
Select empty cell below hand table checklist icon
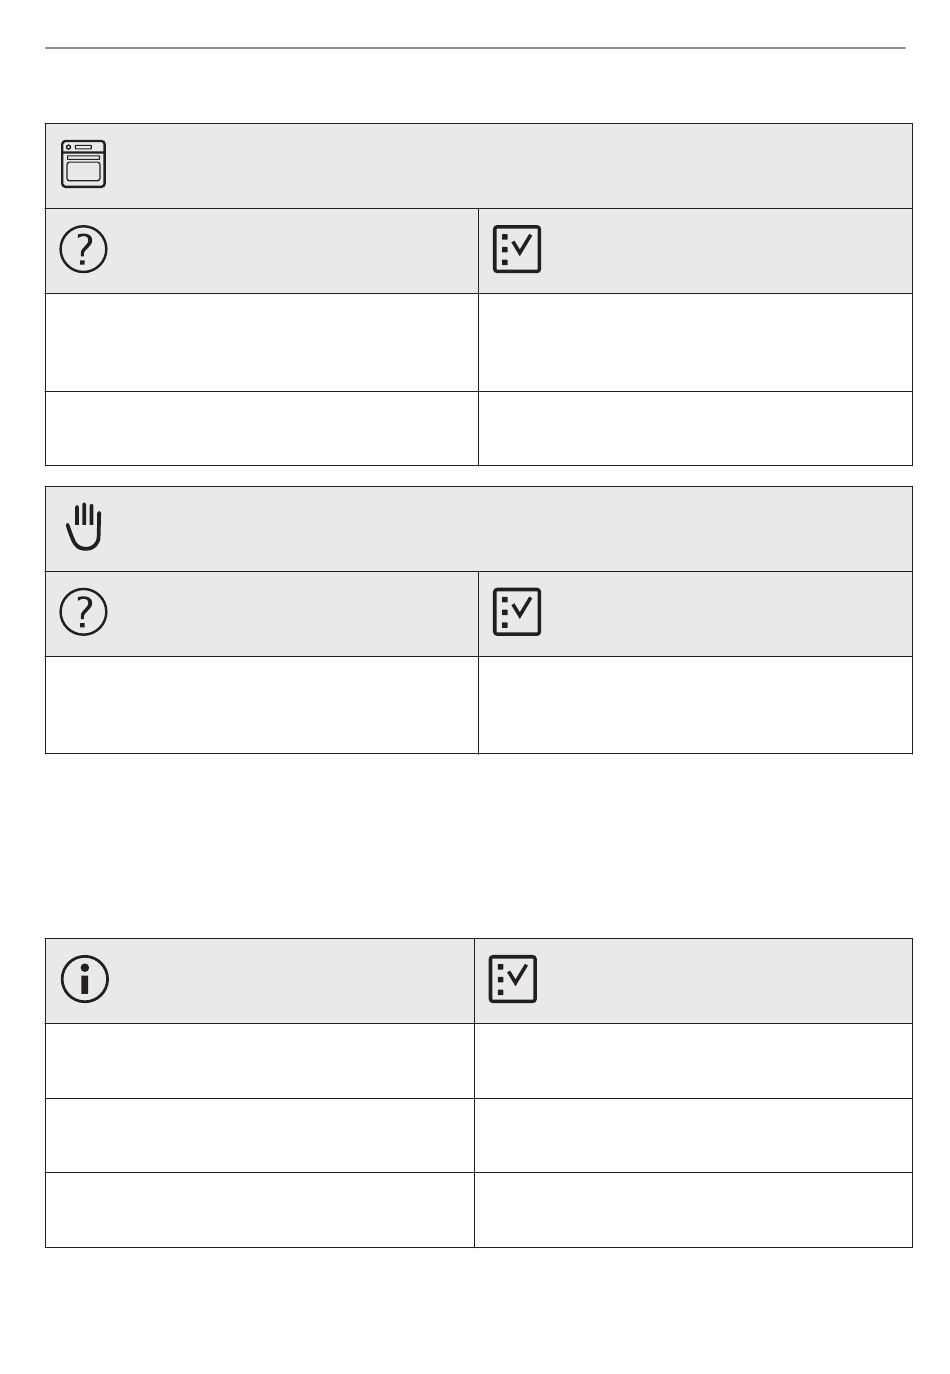point(696,704)
